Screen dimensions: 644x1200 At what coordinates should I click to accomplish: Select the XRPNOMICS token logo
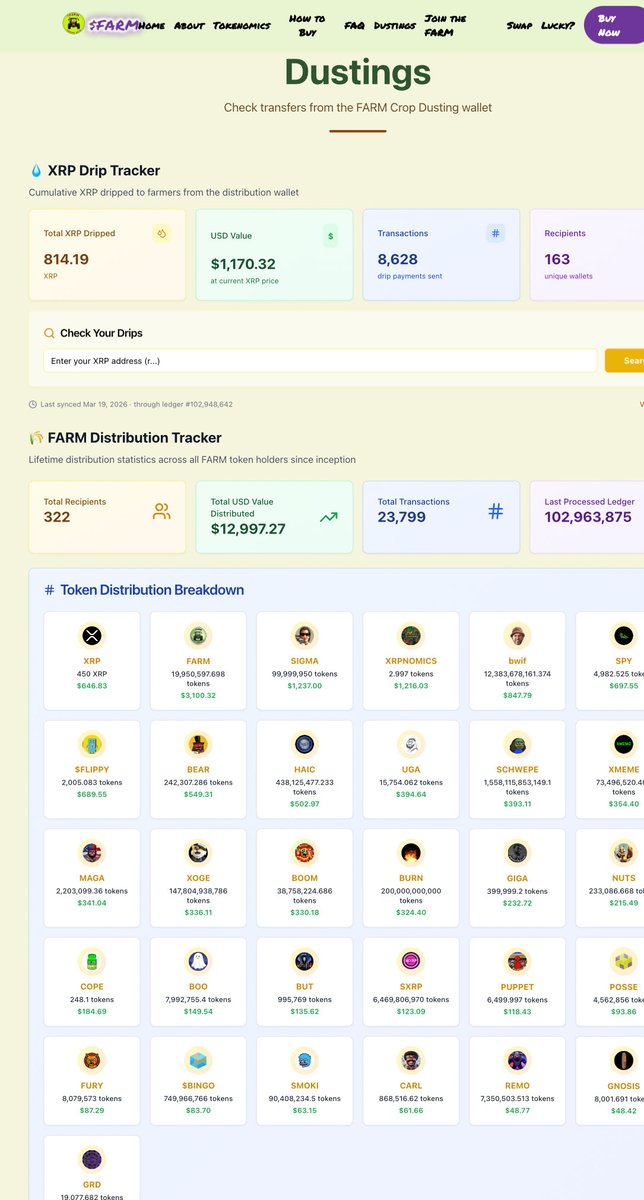(x=411, y=635)
